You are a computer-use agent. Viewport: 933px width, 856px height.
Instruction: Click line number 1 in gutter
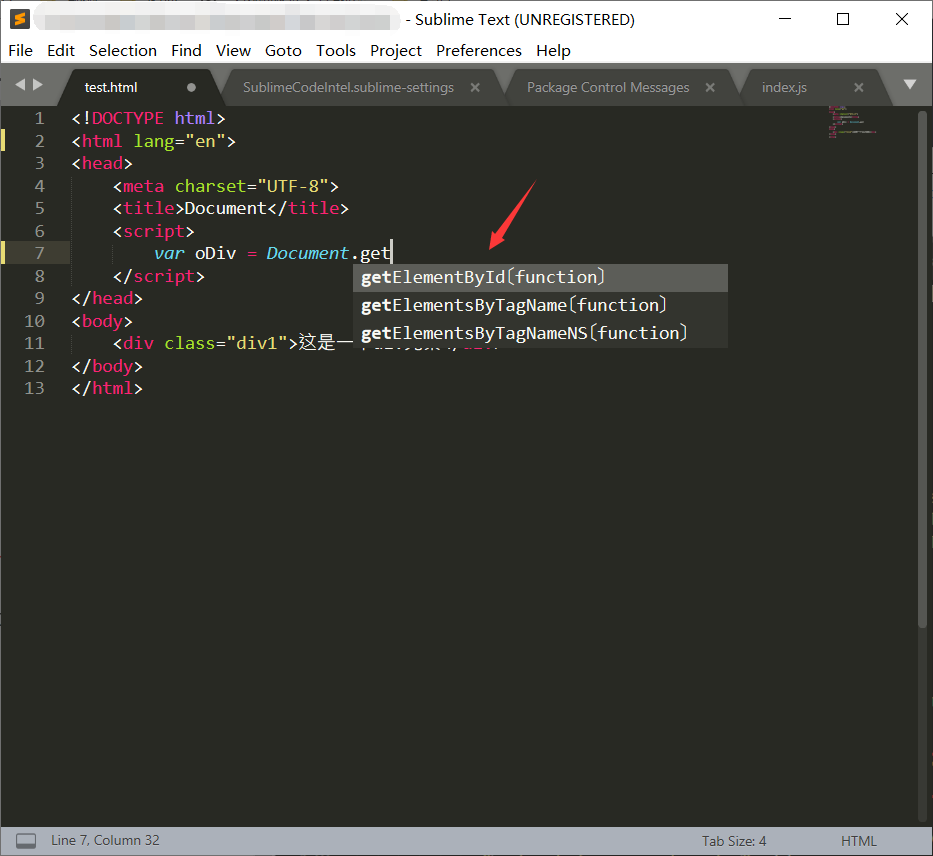pyautogui.click(x=39, y=118)
